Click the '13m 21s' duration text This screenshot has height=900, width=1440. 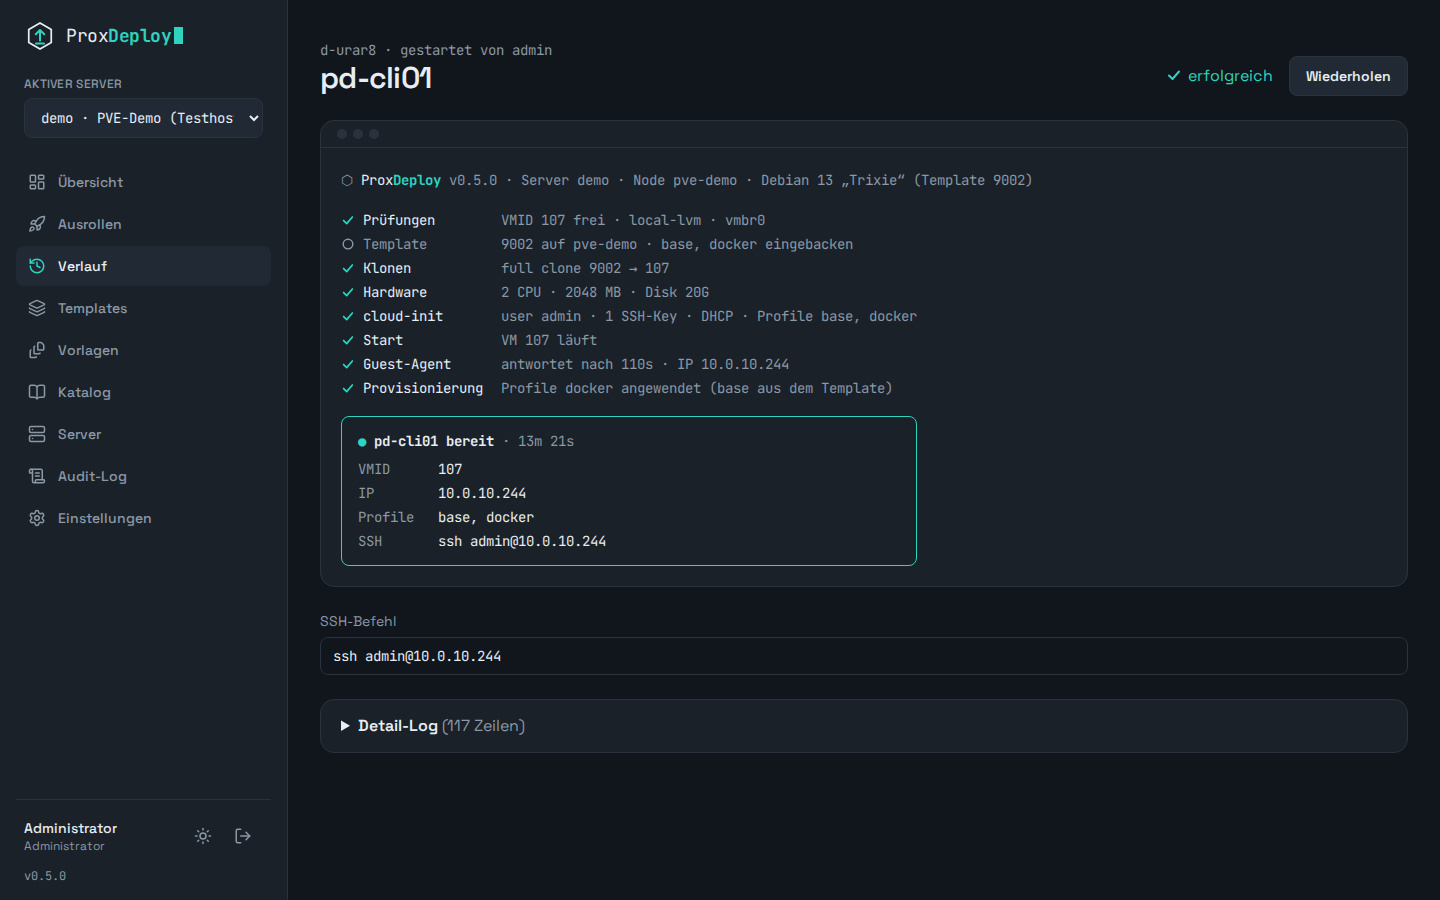click(546, 441)
